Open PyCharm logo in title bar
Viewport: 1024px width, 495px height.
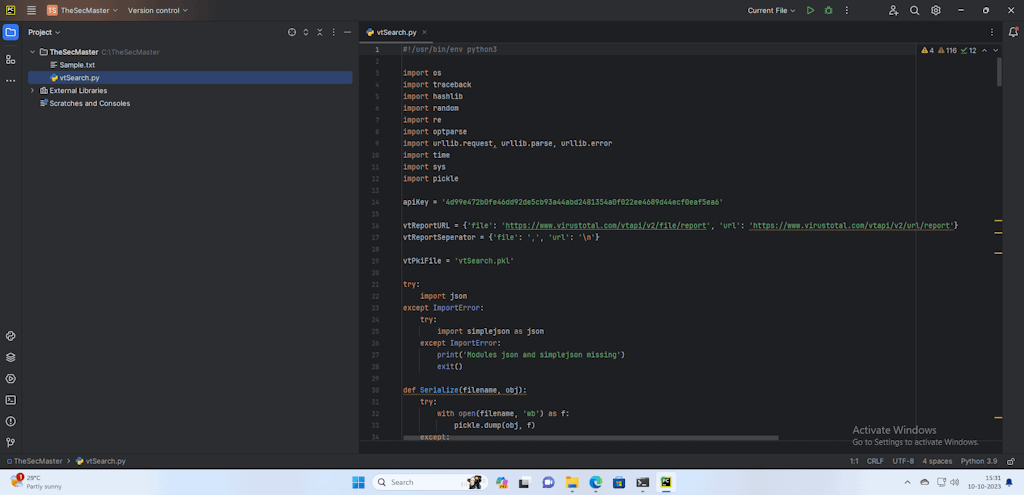click(x=10, y=10)
